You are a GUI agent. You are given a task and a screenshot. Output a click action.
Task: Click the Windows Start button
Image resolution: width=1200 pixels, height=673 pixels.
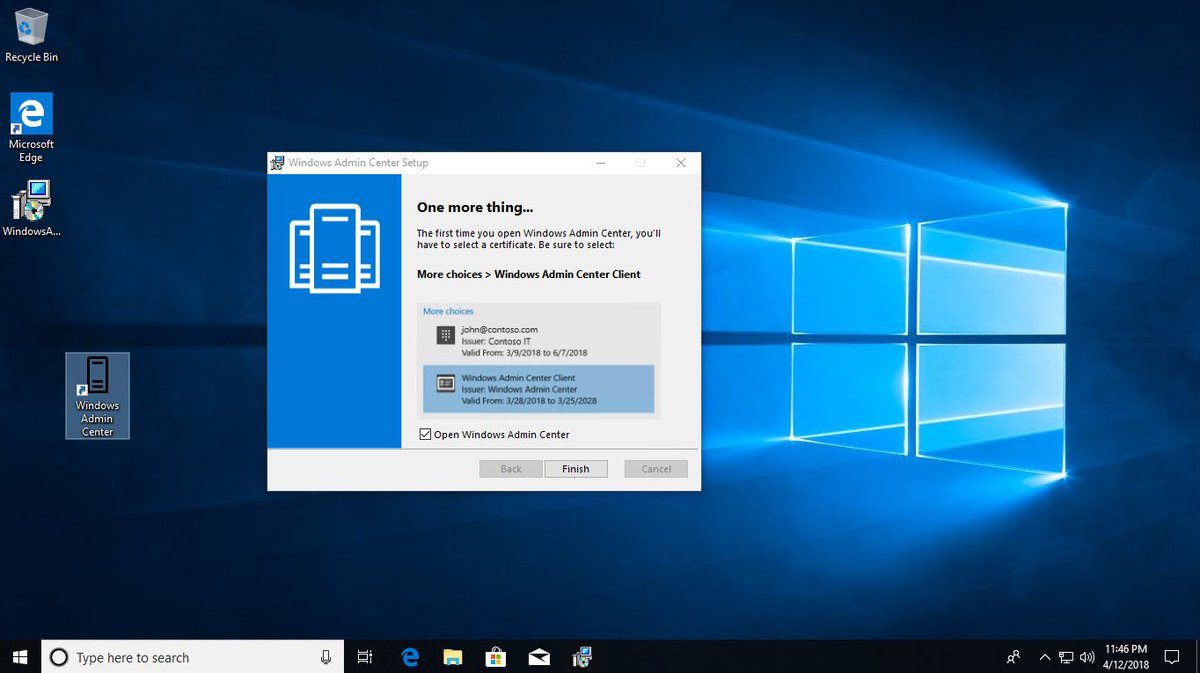coord(20,657)
